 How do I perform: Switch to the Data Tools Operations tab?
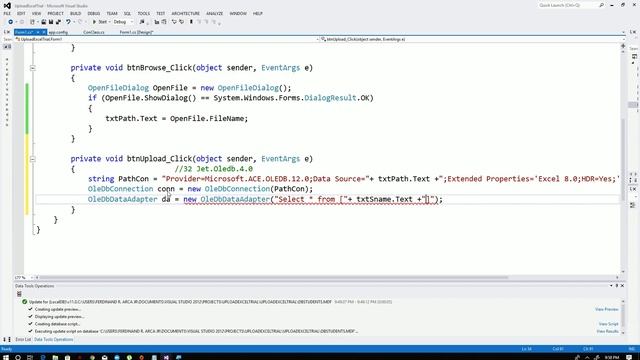pos(53,340)
